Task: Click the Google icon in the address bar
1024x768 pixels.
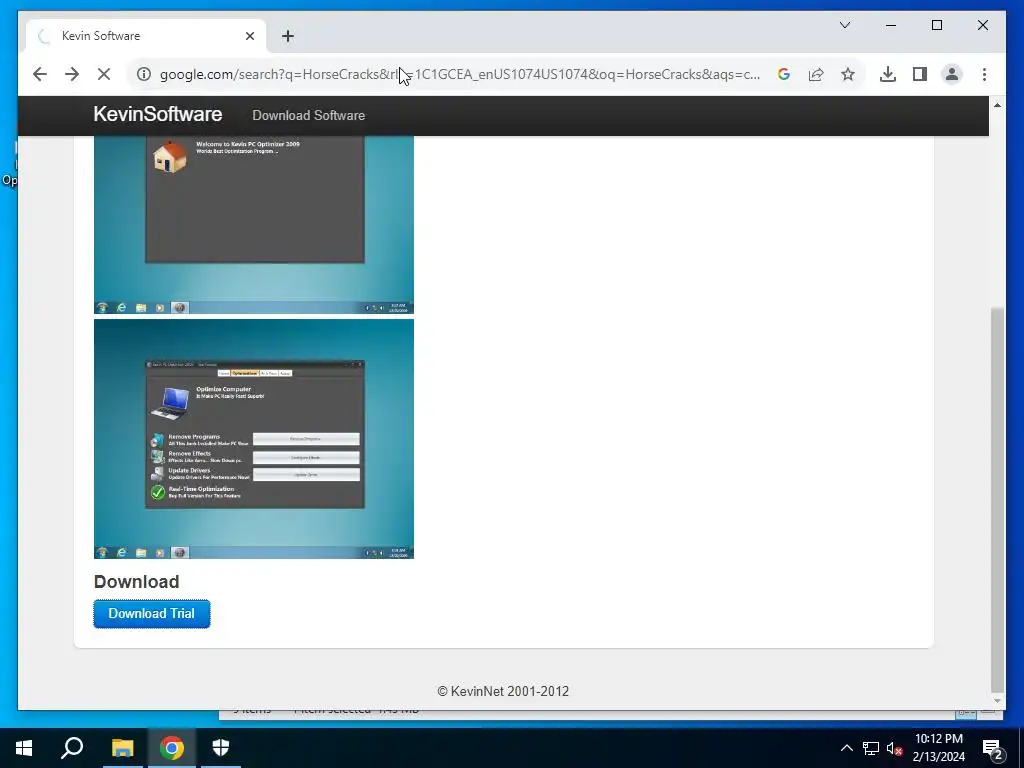Action: click(x=784, y=74)
